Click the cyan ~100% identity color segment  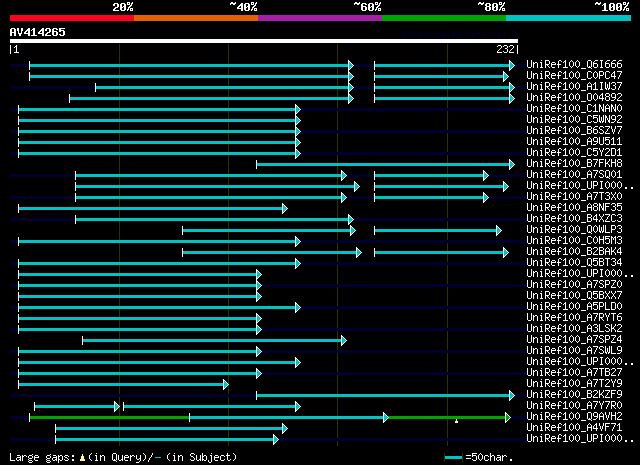click(568, 18)
